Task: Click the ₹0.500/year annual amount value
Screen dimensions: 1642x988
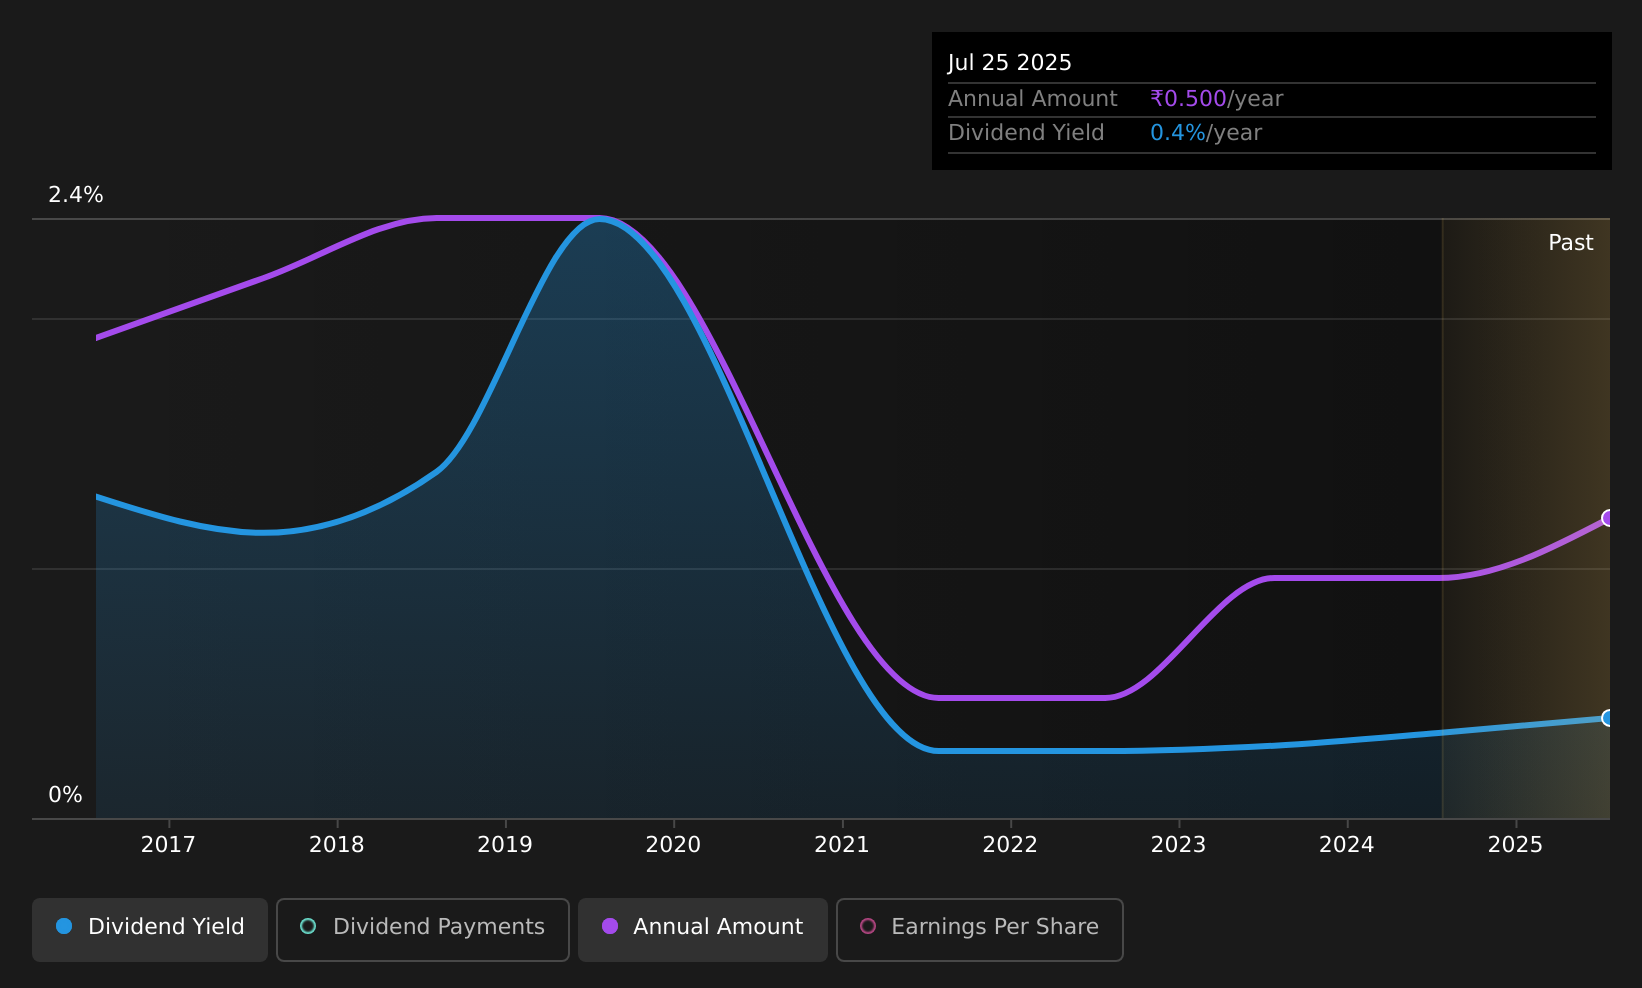Action: (x=1216, y=99)
